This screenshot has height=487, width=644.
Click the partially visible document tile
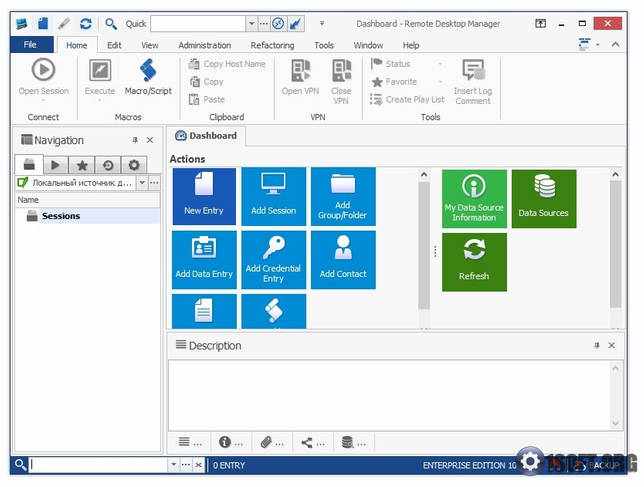pyautogui.click(x=204, y=311)
